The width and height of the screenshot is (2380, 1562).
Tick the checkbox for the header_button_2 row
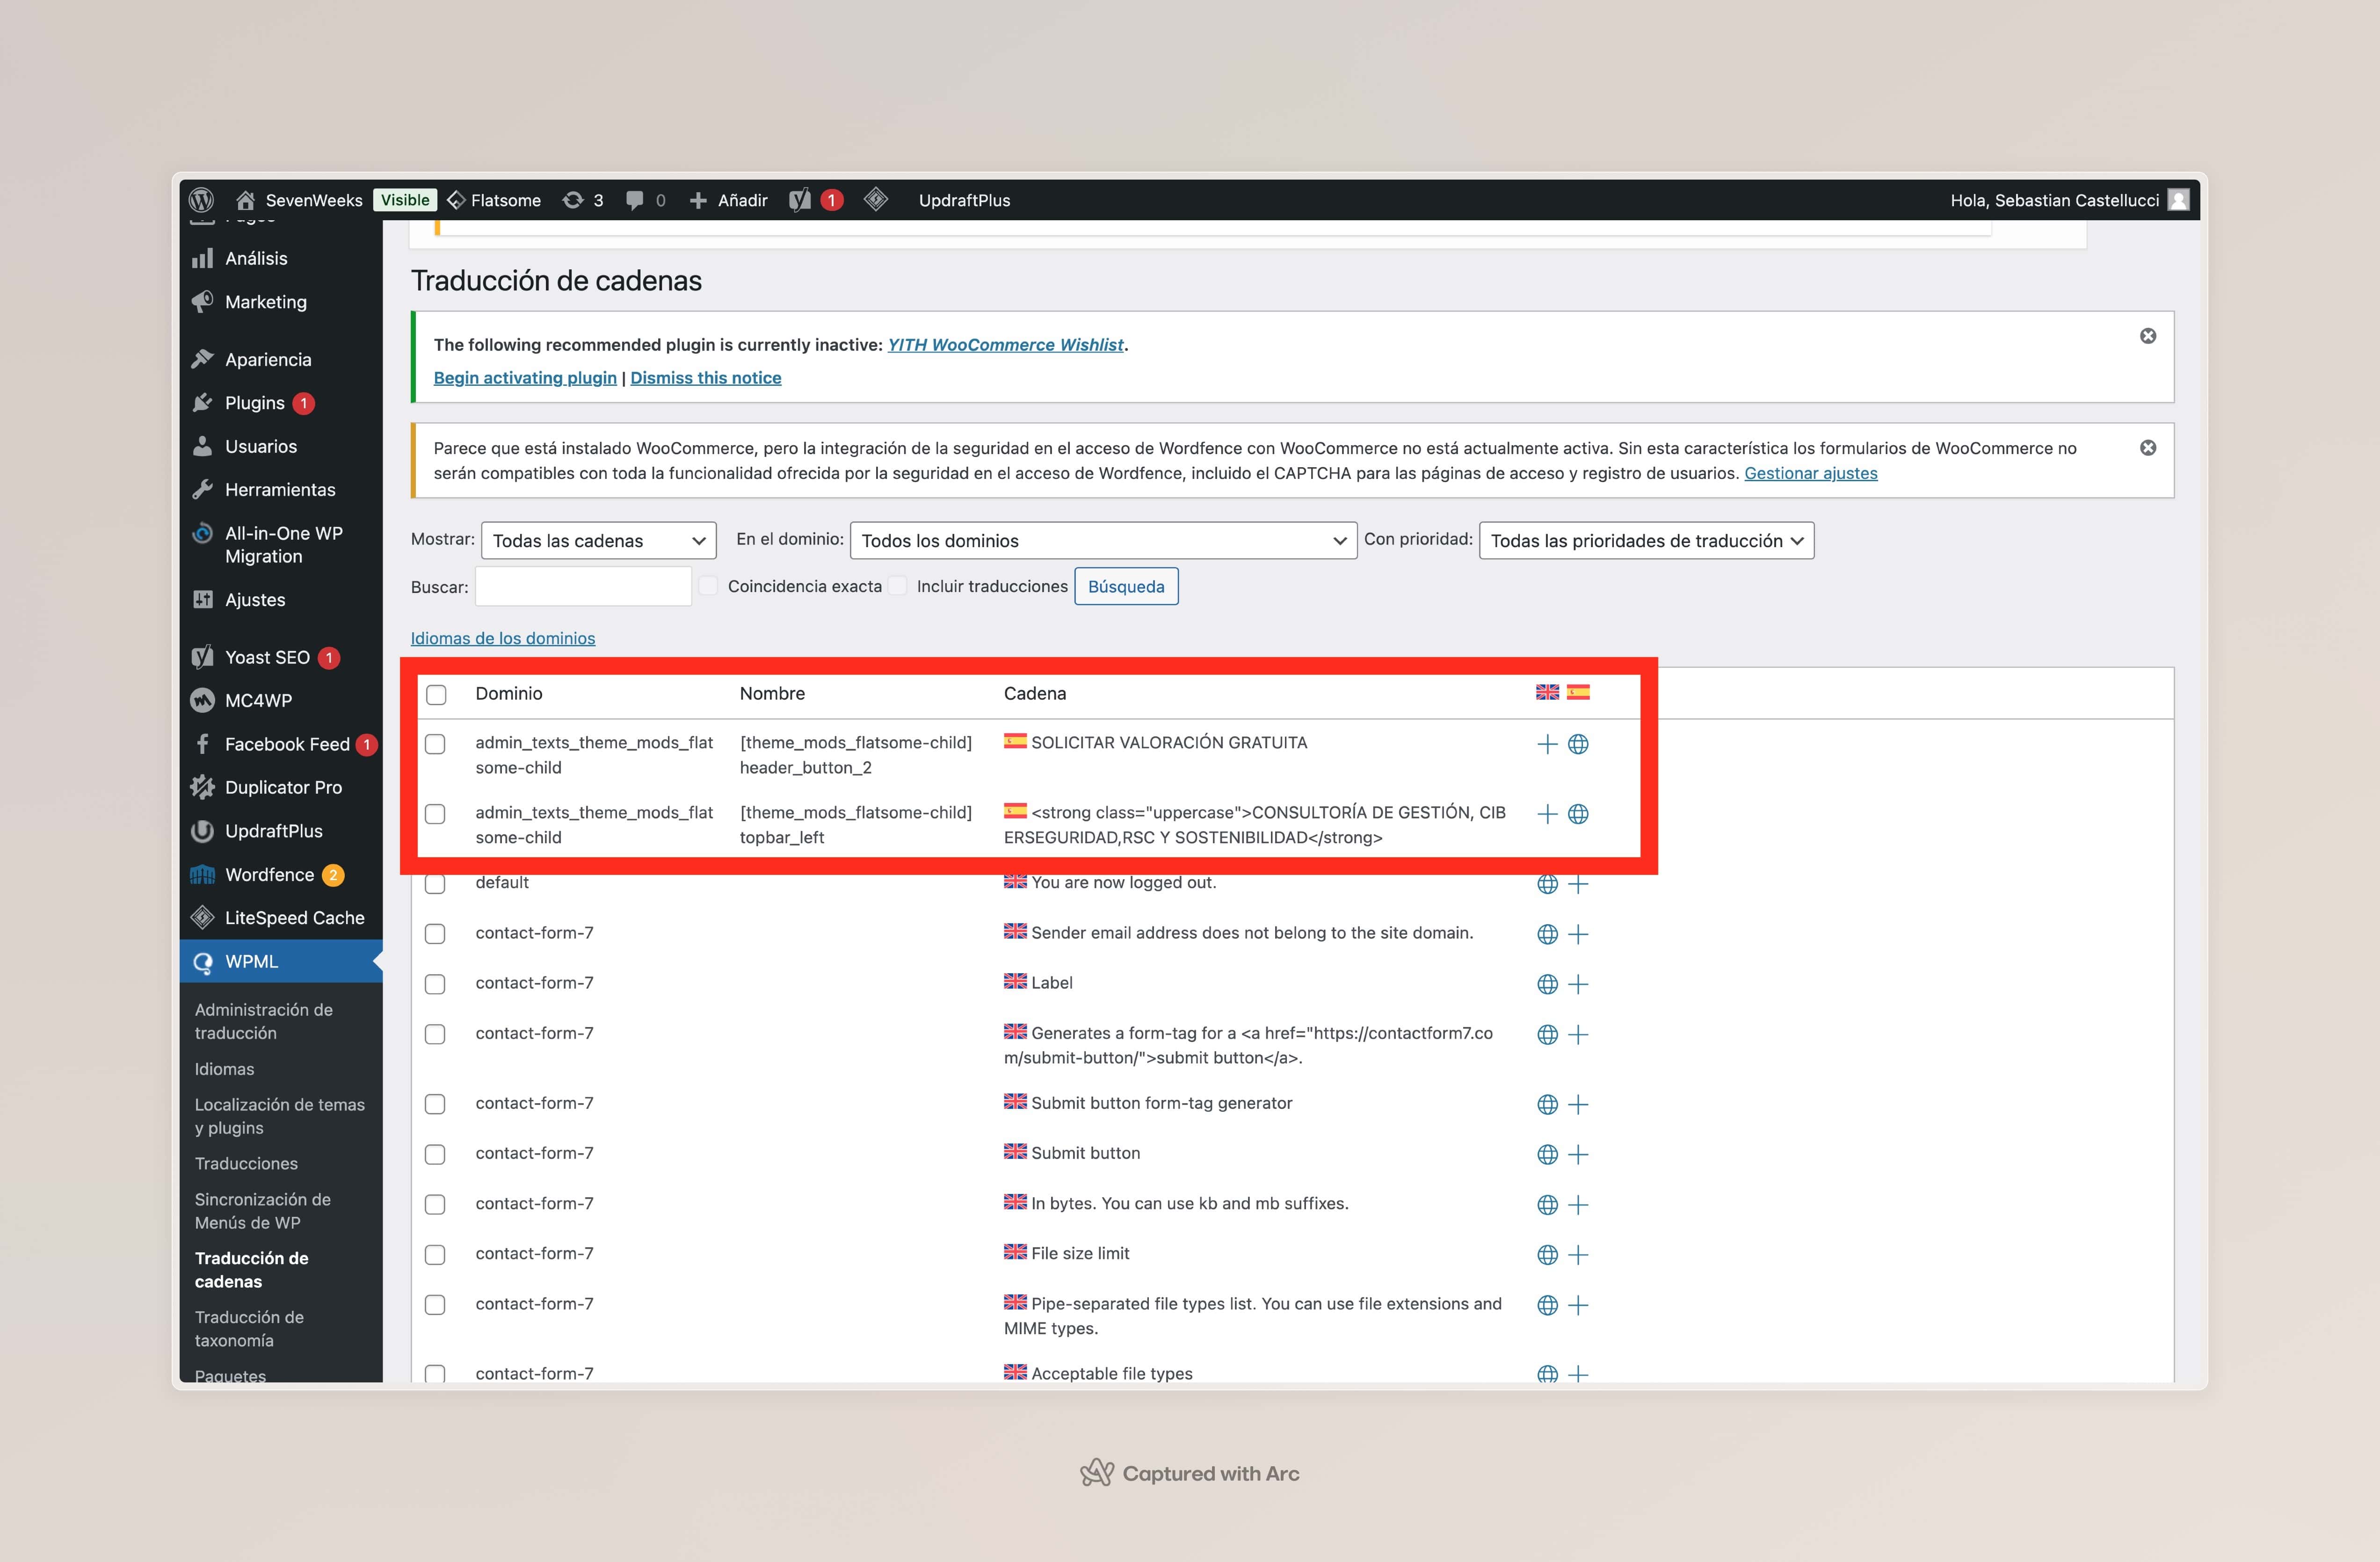click(x=435, y=744)
